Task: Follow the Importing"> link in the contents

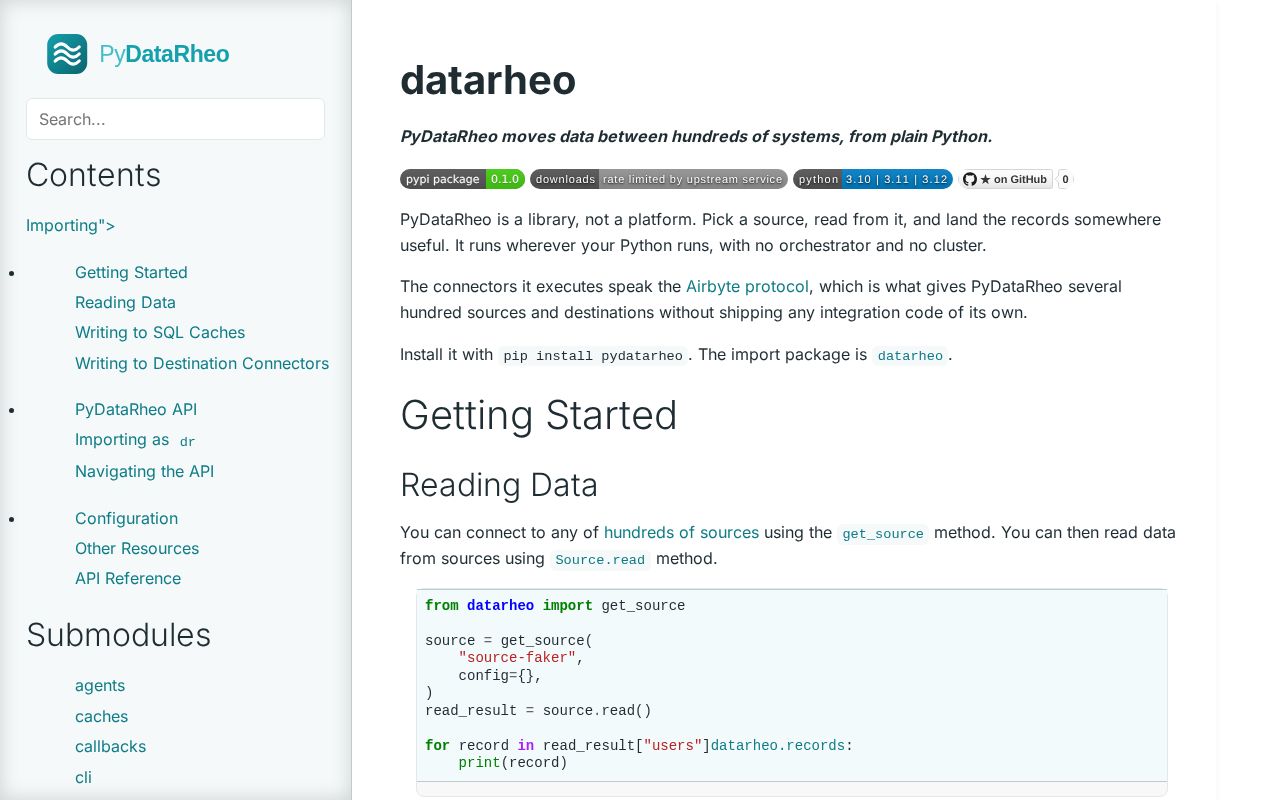Action: pyautogui.click(x=71, y=225)
